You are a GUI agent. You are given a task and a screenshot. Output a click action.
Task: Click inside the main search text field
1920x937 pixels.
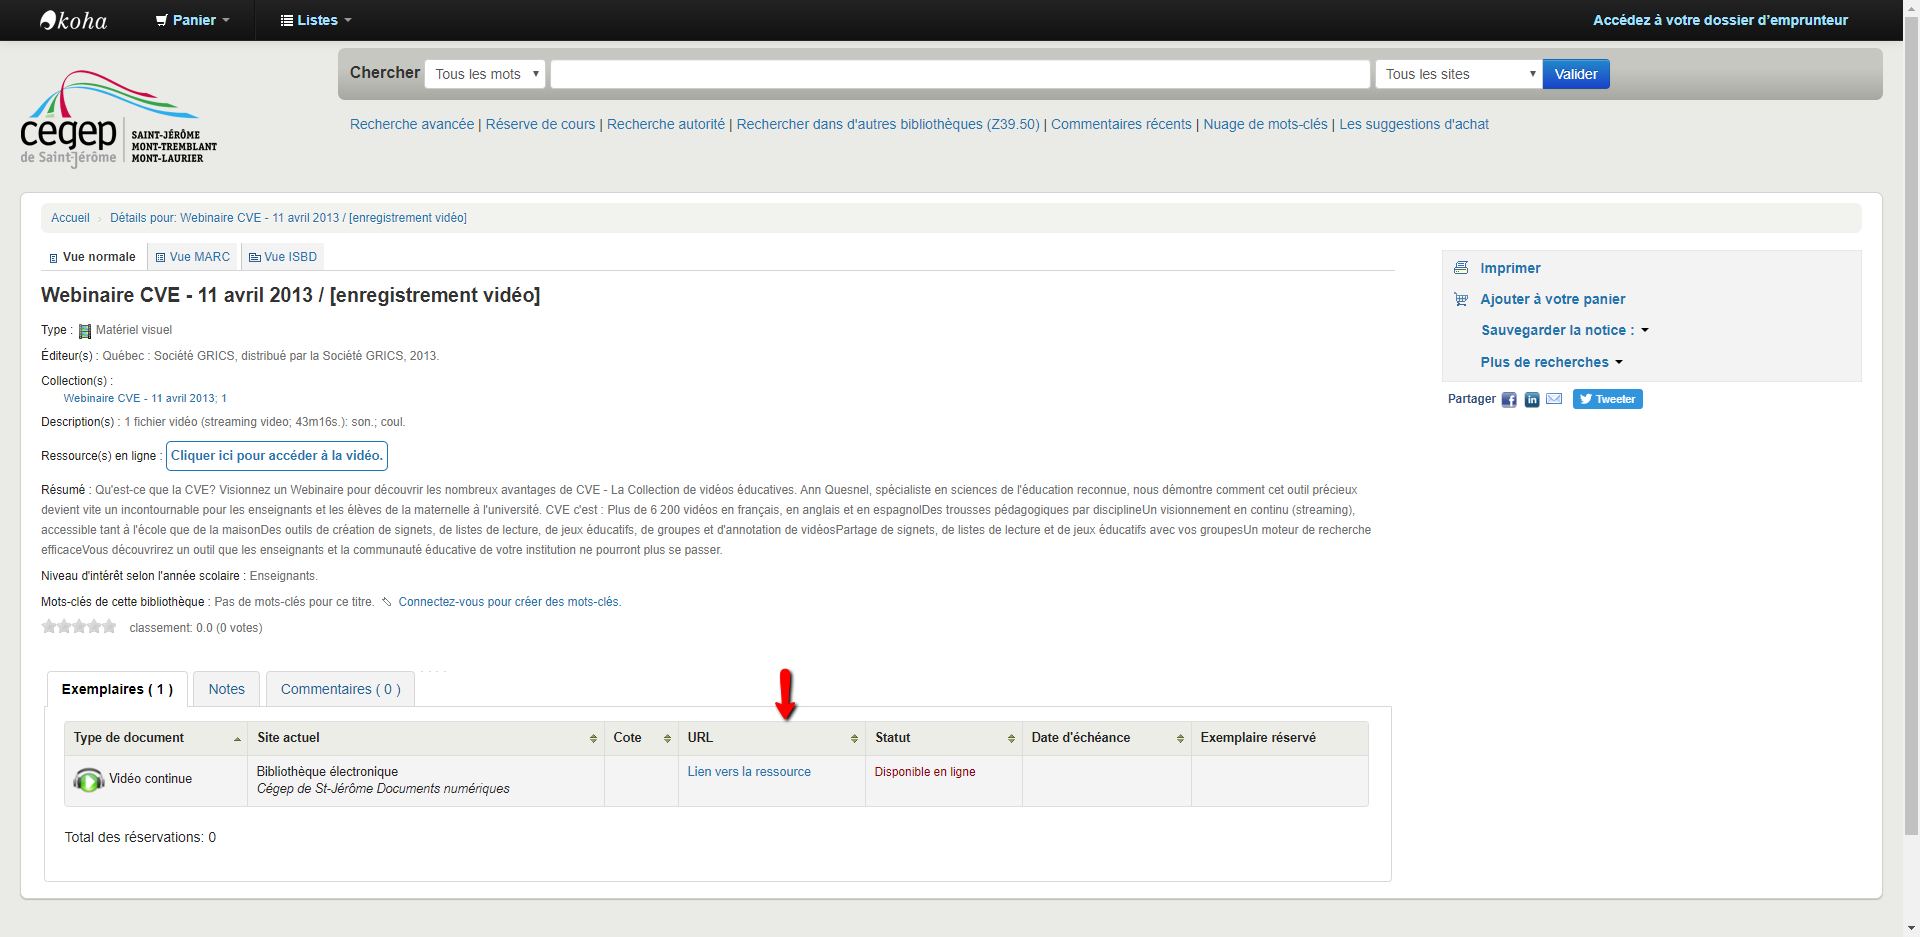tap(960, 74)
